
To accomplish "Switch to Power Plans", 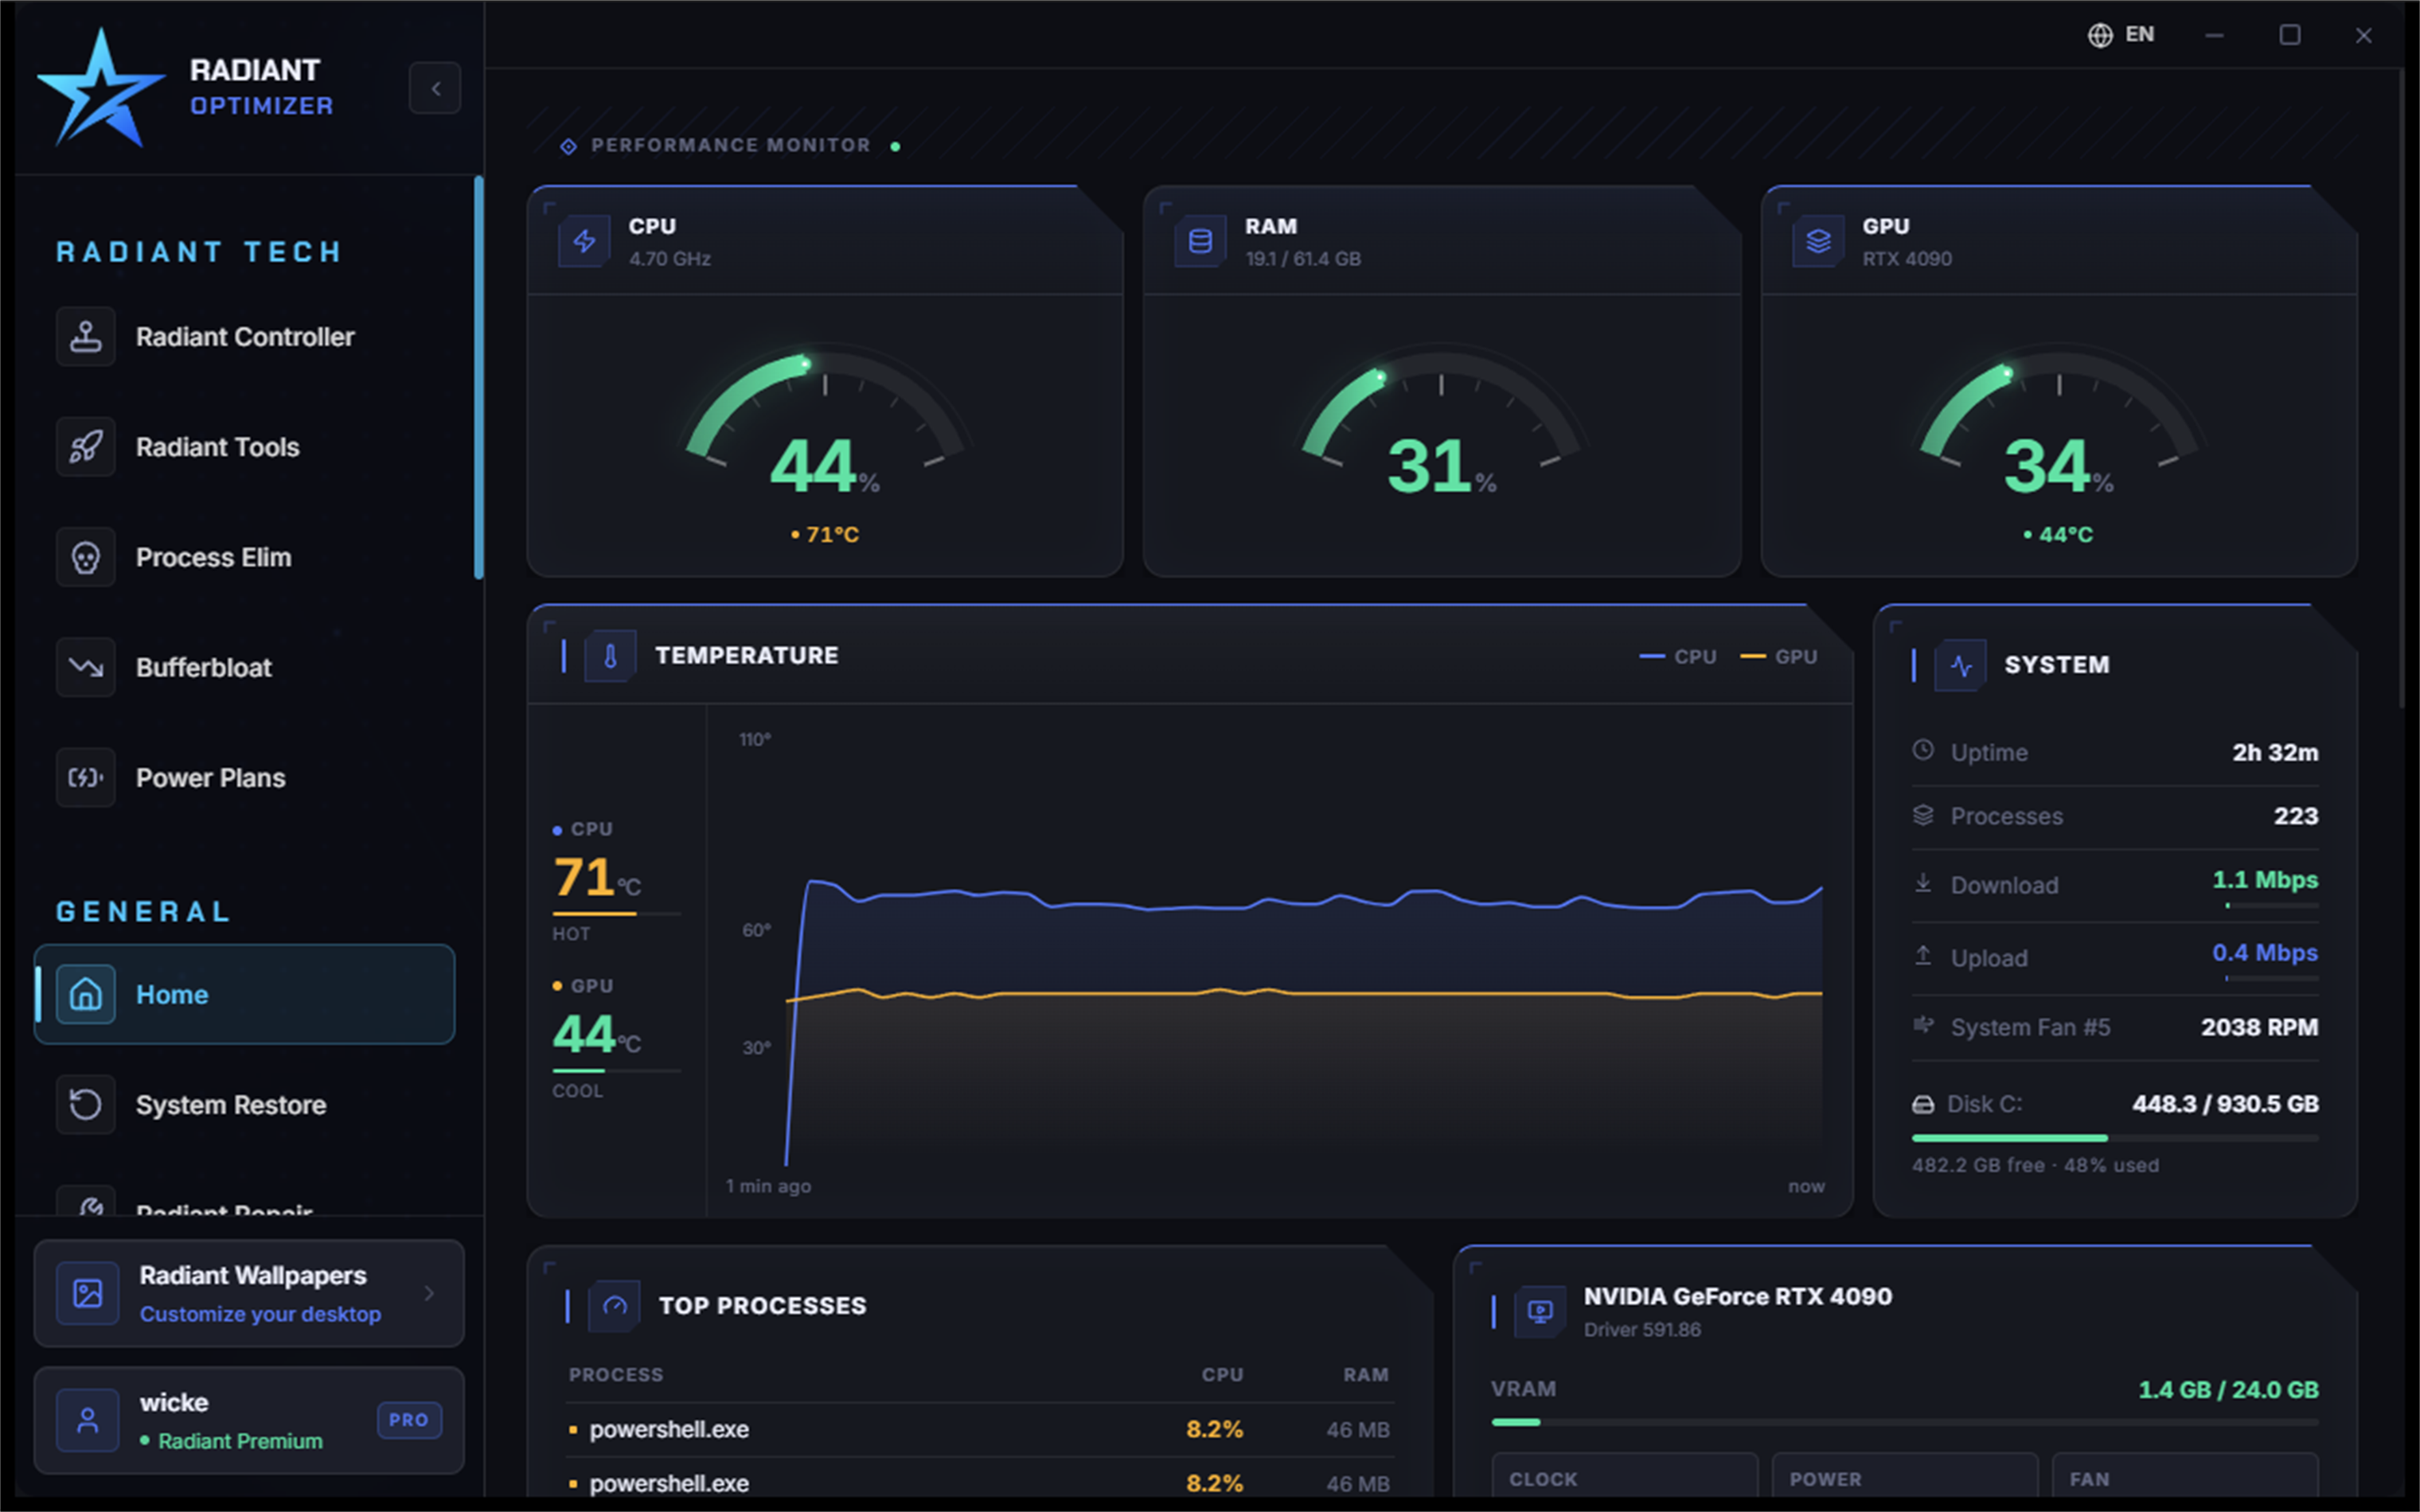I will pyautogui.click(x=245, y=777).
